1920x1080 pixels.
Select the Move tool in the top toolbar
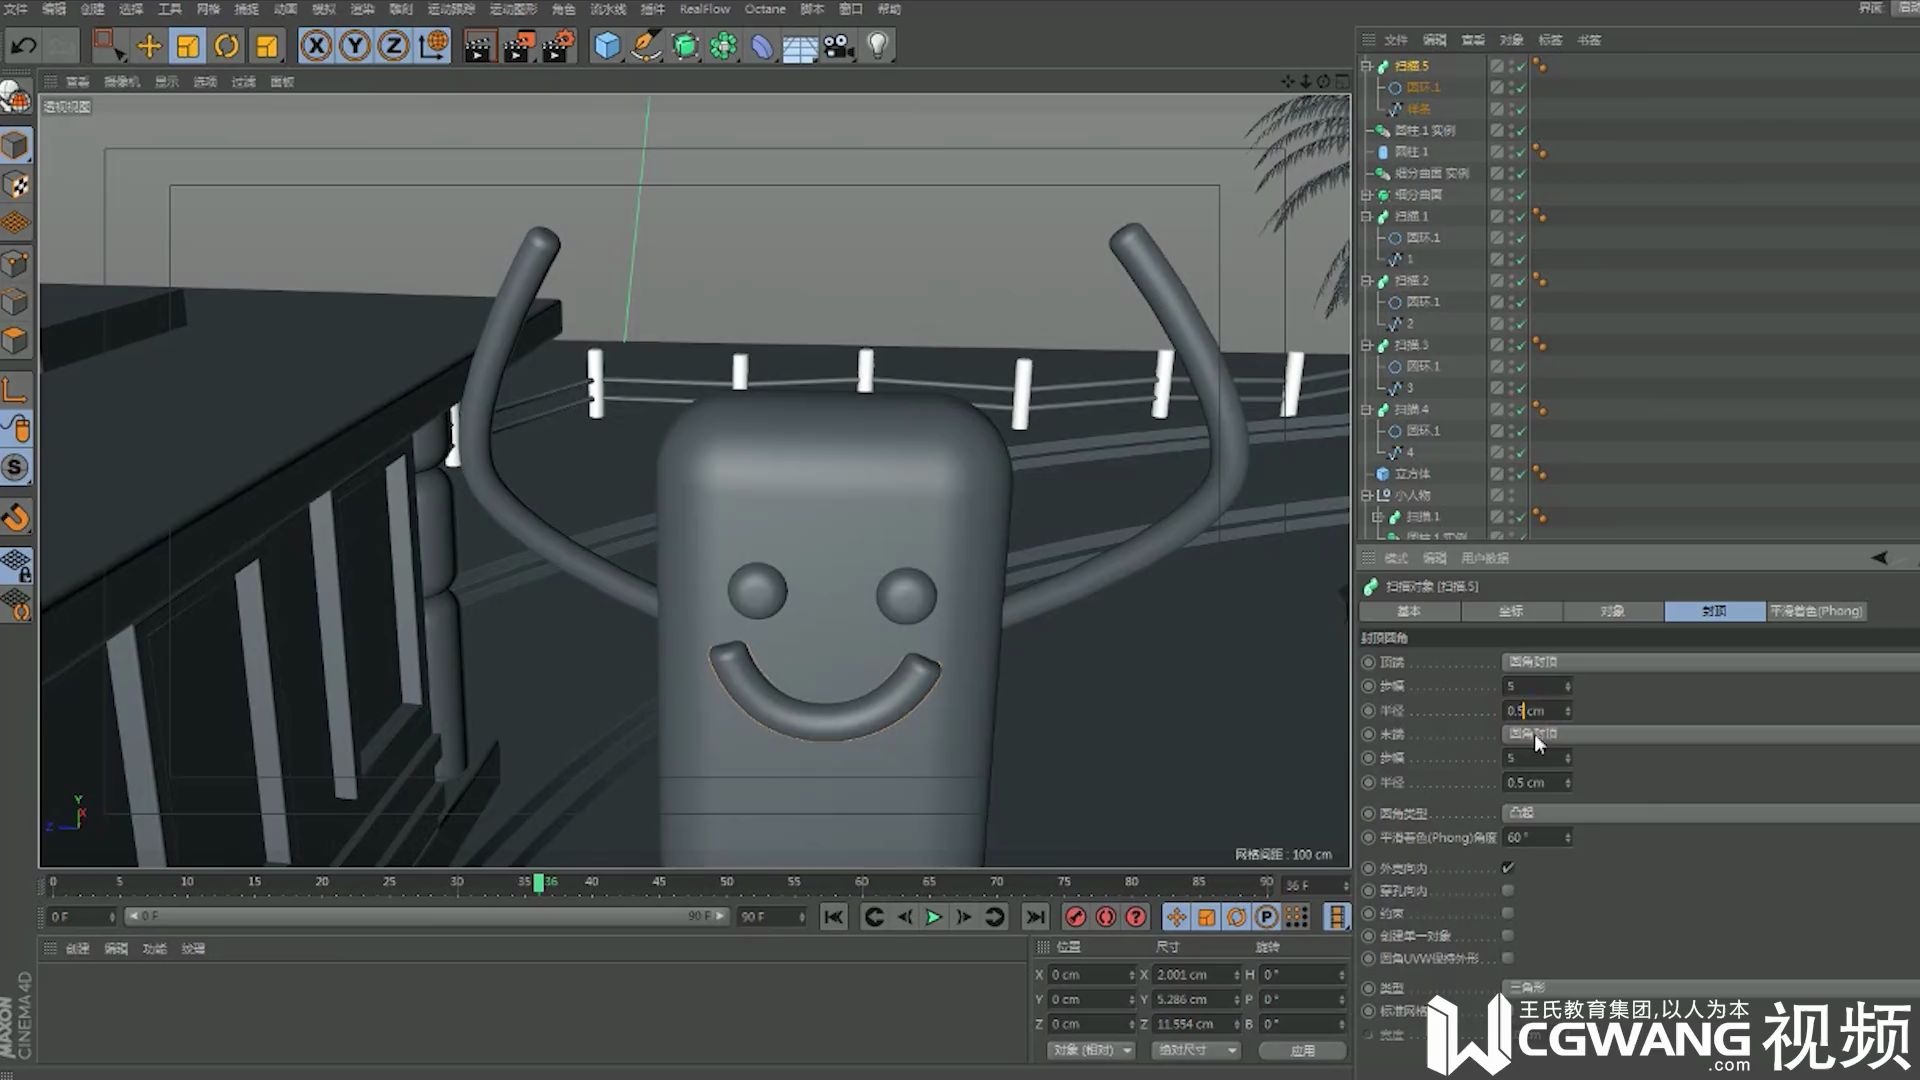148,46
